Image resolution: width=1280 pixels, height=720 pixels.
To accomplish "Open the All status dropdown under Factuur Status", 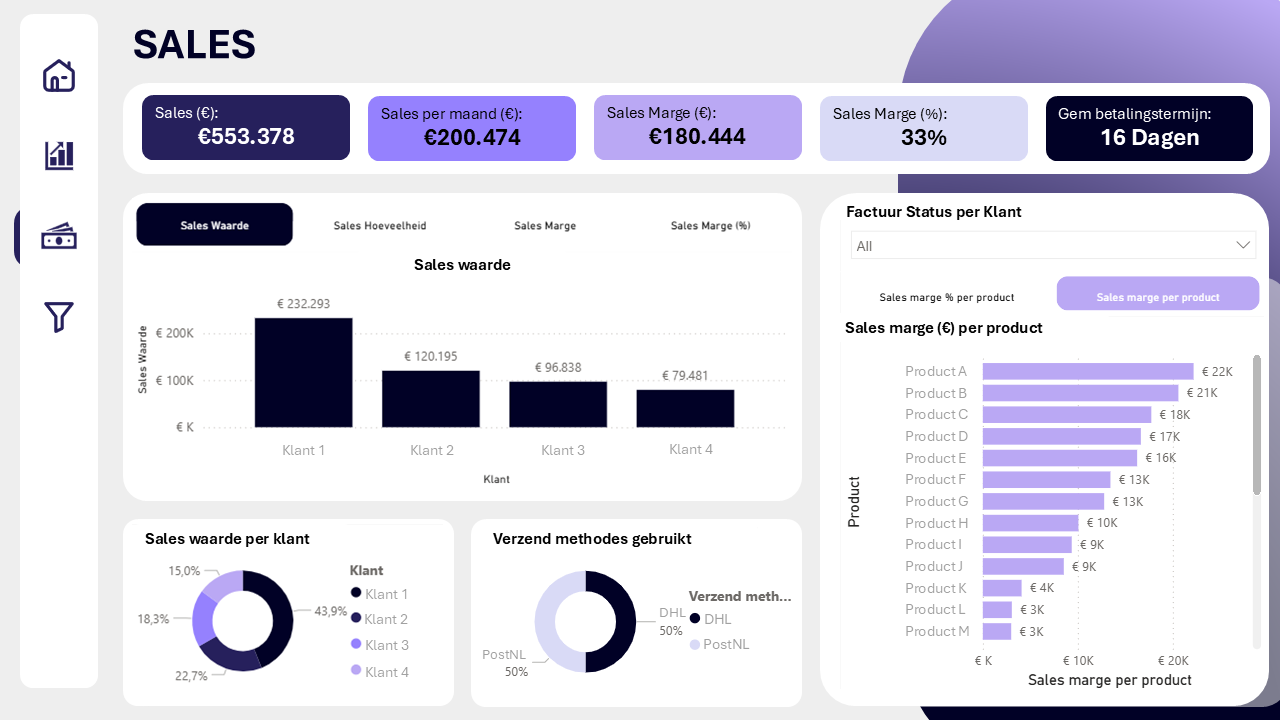I will click(x=1053, y=245).
